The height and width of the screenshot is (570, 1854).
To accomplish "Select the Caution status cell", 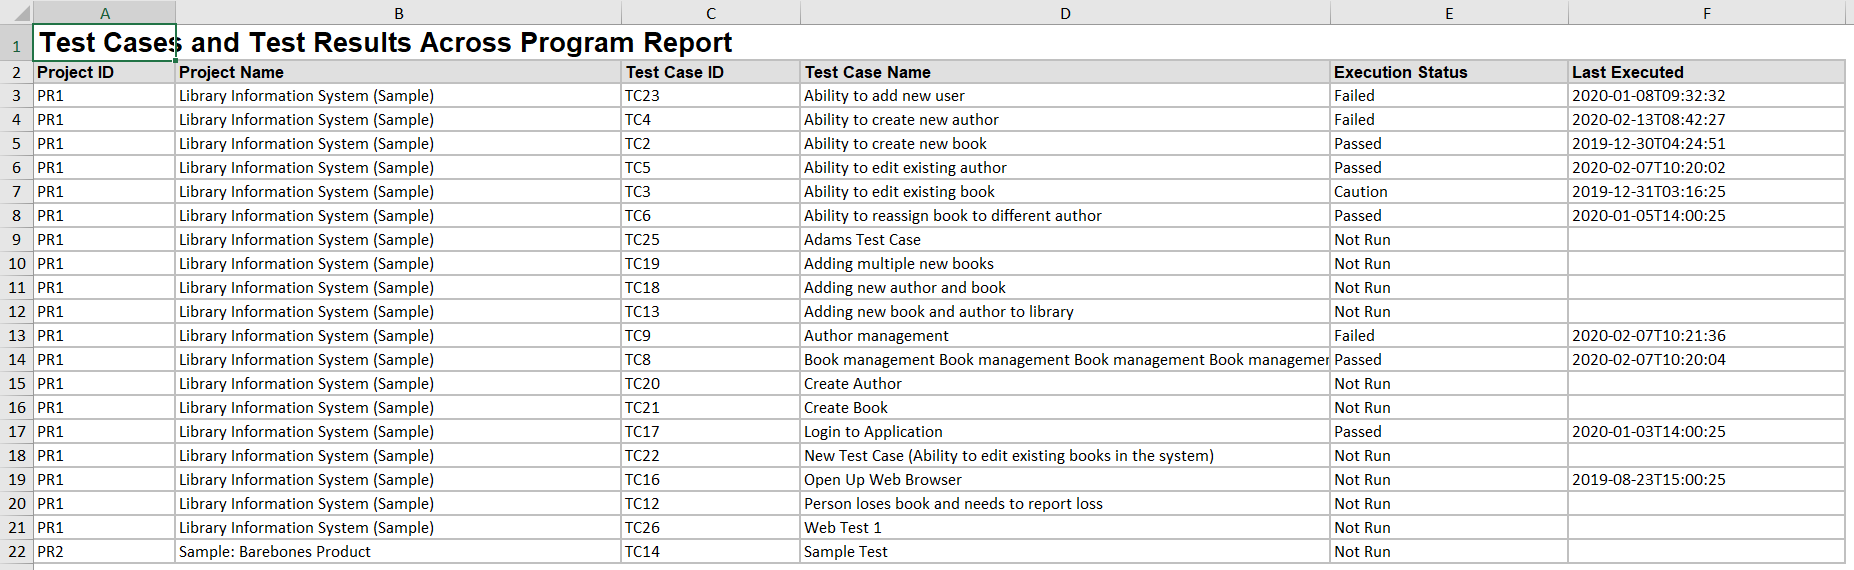I will pyautogui.click(x=1448, y=192).
